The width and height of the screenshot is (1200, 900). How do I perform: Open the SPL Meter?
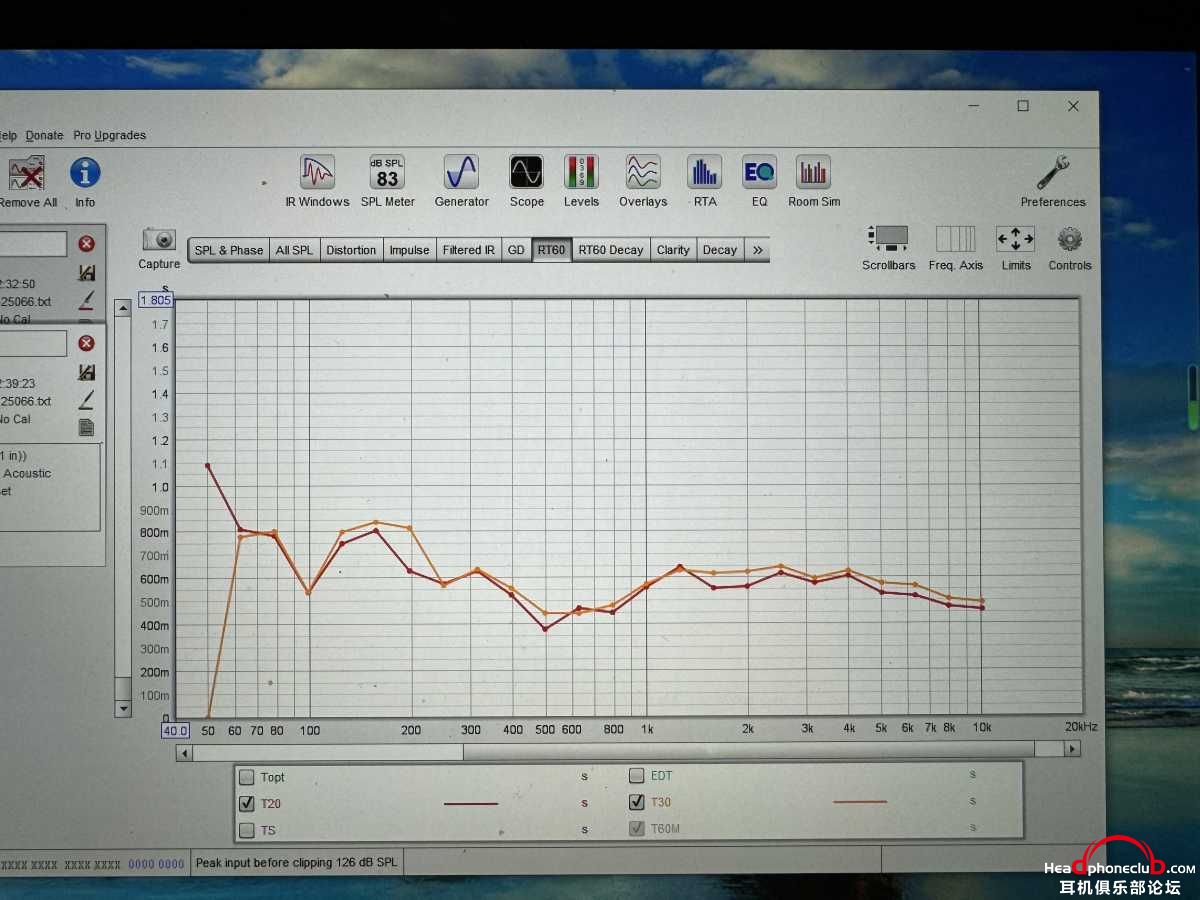[387, 181]
